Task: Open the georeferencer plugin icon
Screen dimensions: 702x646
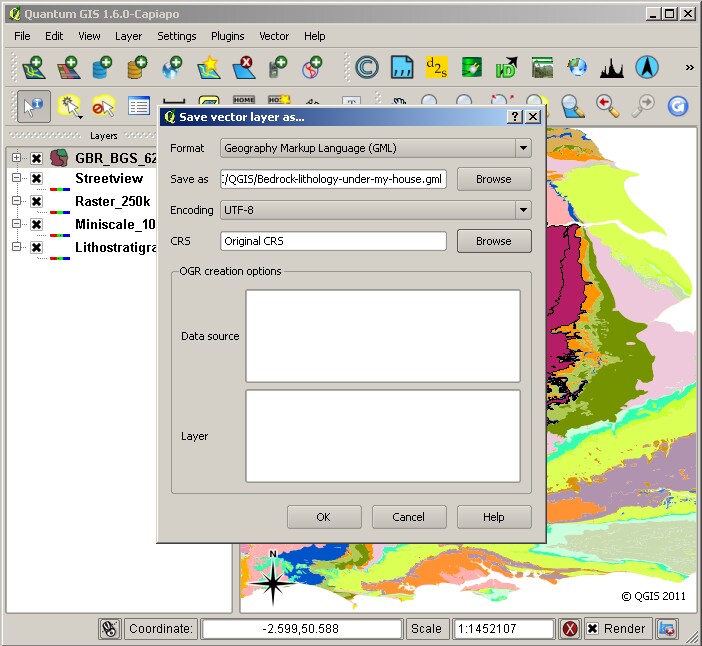Action: 542,68
